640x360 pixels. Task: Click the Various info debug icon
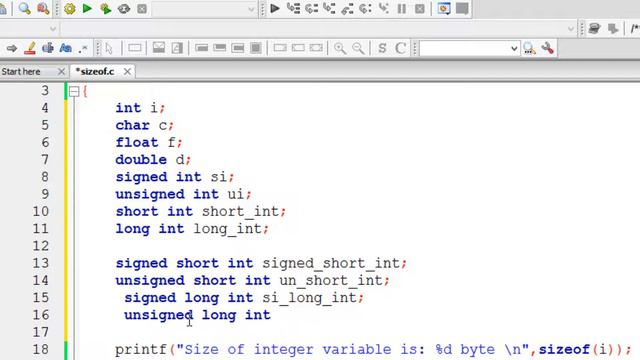click(462, 9)
